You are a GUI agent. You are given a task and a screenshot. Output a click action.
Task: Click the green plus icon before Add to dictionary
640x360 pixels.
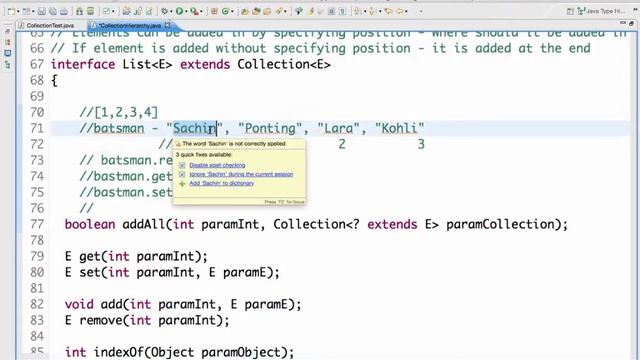(182, 184)
